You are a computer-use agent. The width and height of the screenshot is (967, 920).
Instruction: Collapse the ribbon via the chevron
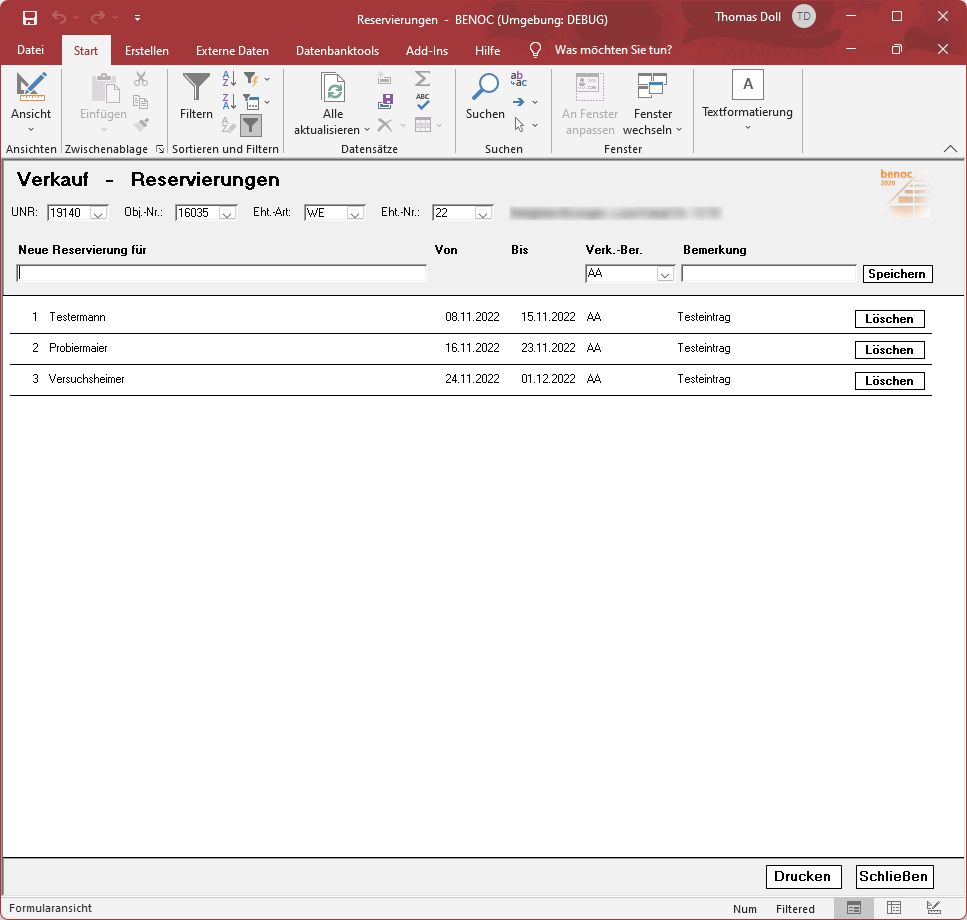click(x=951, y=148)
